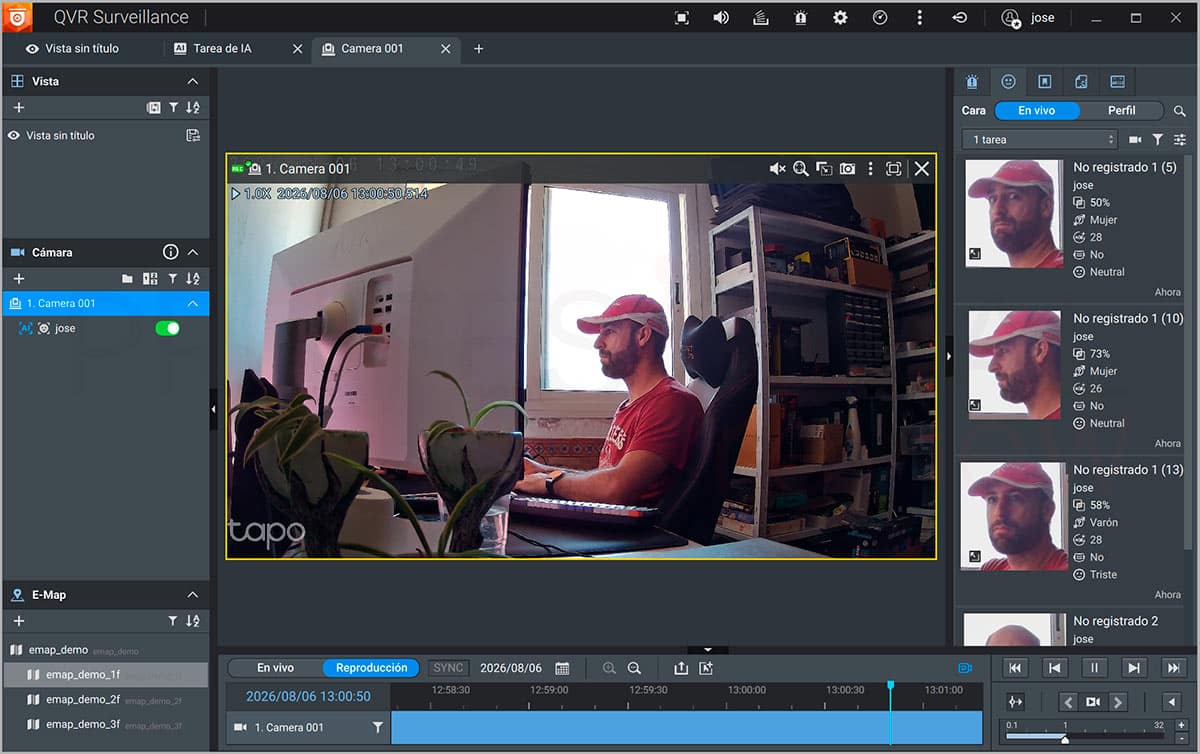Collapse the 1. Camera 001 tree item
Viewport: 1200px width, 754px height.
pyautogui.click(x=193, y=303)
